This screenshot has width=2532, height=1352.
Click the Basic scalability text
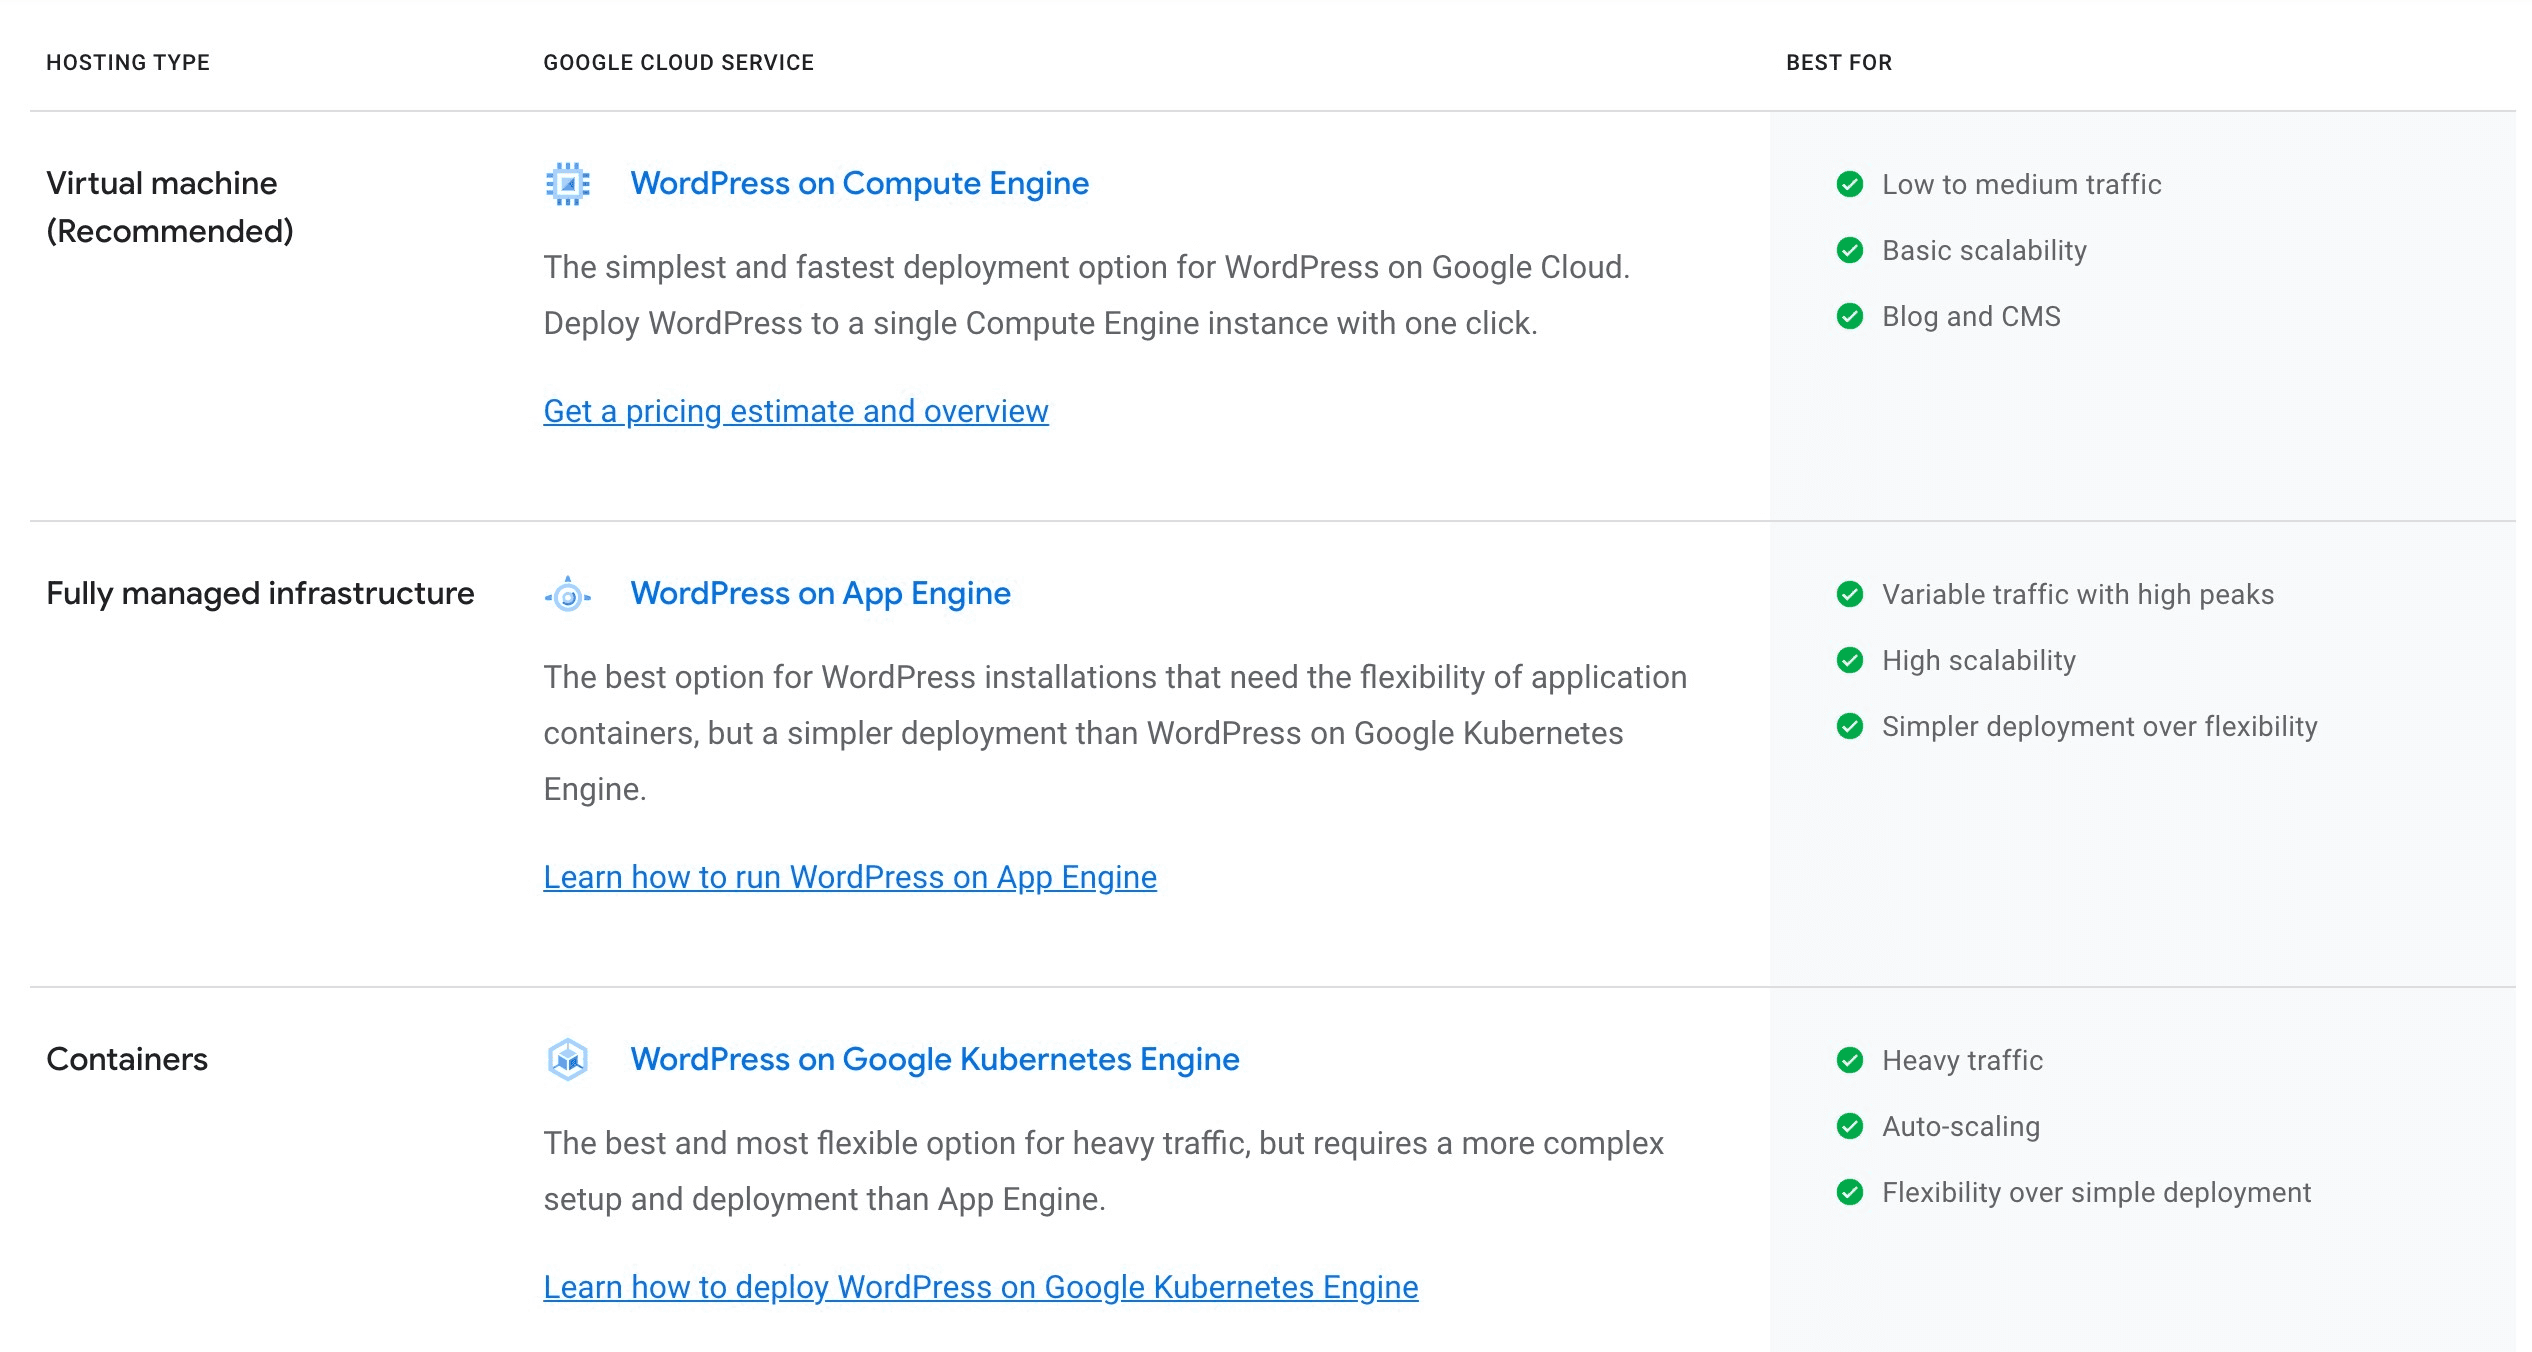tap(1984, 250)
